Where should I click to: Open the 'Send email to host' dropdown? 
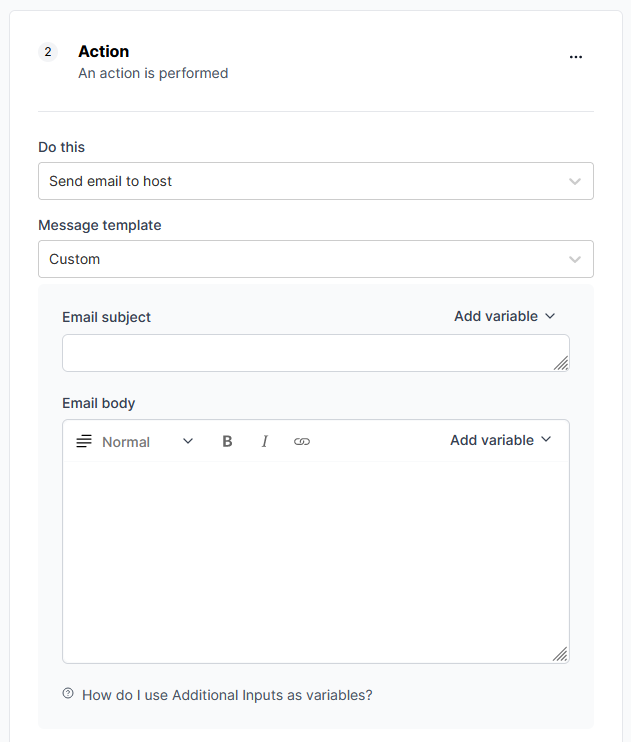point(316,181)
